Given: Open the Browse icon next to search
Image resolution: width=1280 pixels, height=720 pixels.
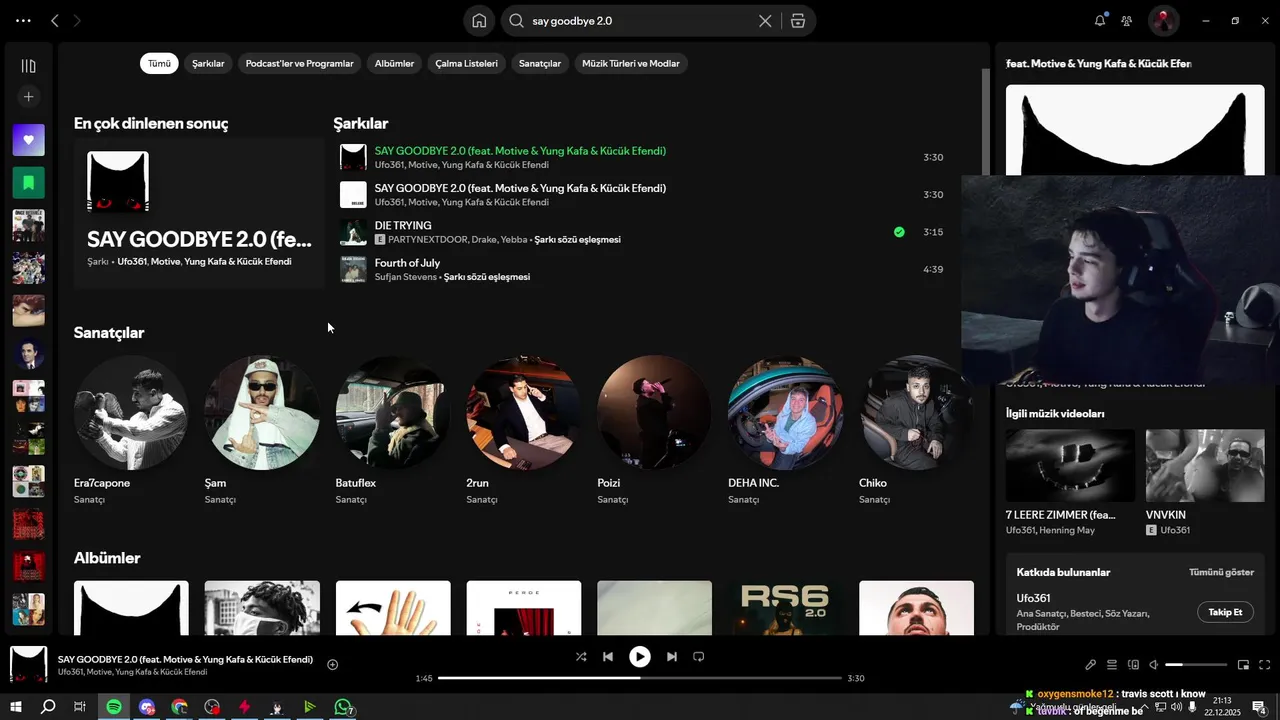Looking at the screenshot, I should pyautogui.click(x=797, y=20).
